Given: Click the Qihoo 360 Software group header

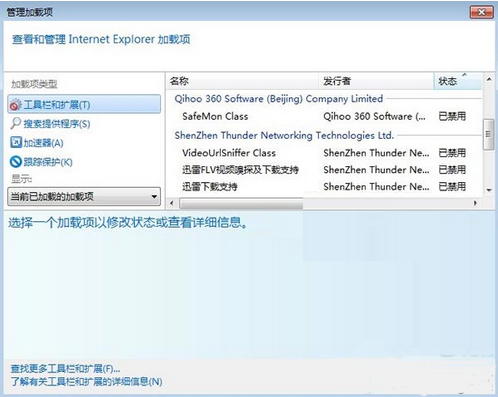Looking at the screenshot, I should [x=279, y=99].
